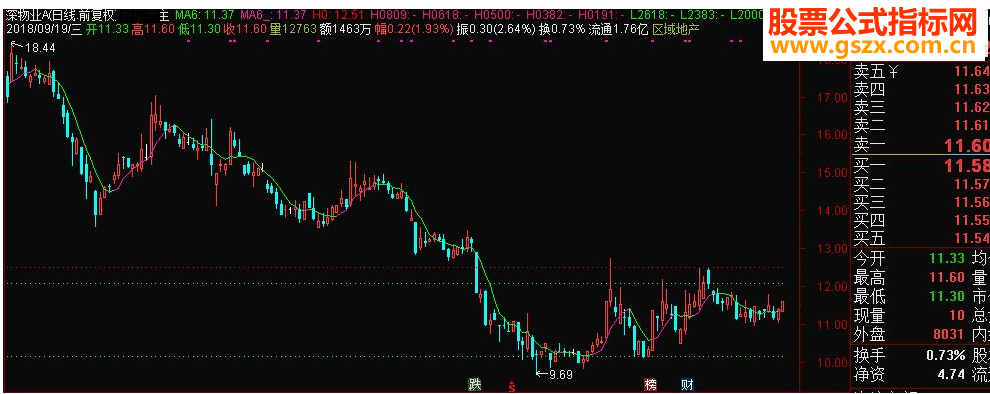Open the blue 财 financial marker icon
Viewport: 990px width, 394px height.
pyautogui.click(x=688, y=384)
